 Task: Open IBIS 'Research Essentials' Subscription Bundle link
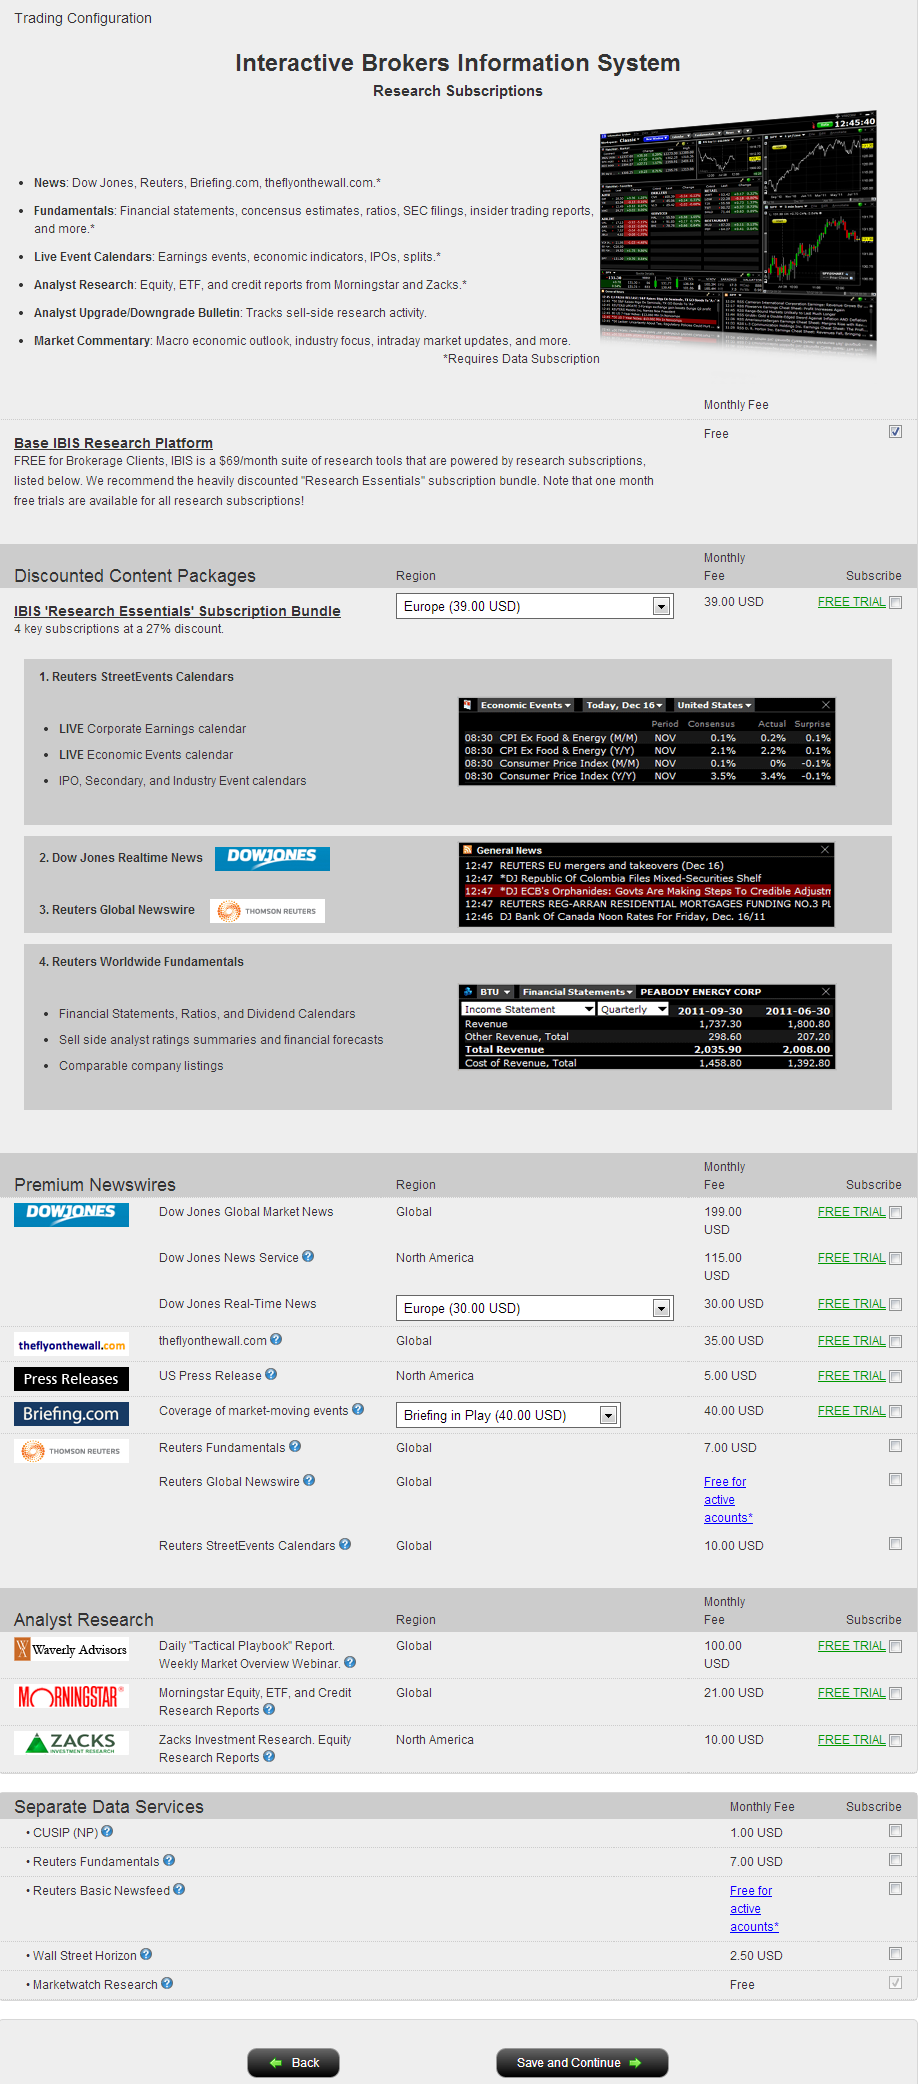(177, 611)
